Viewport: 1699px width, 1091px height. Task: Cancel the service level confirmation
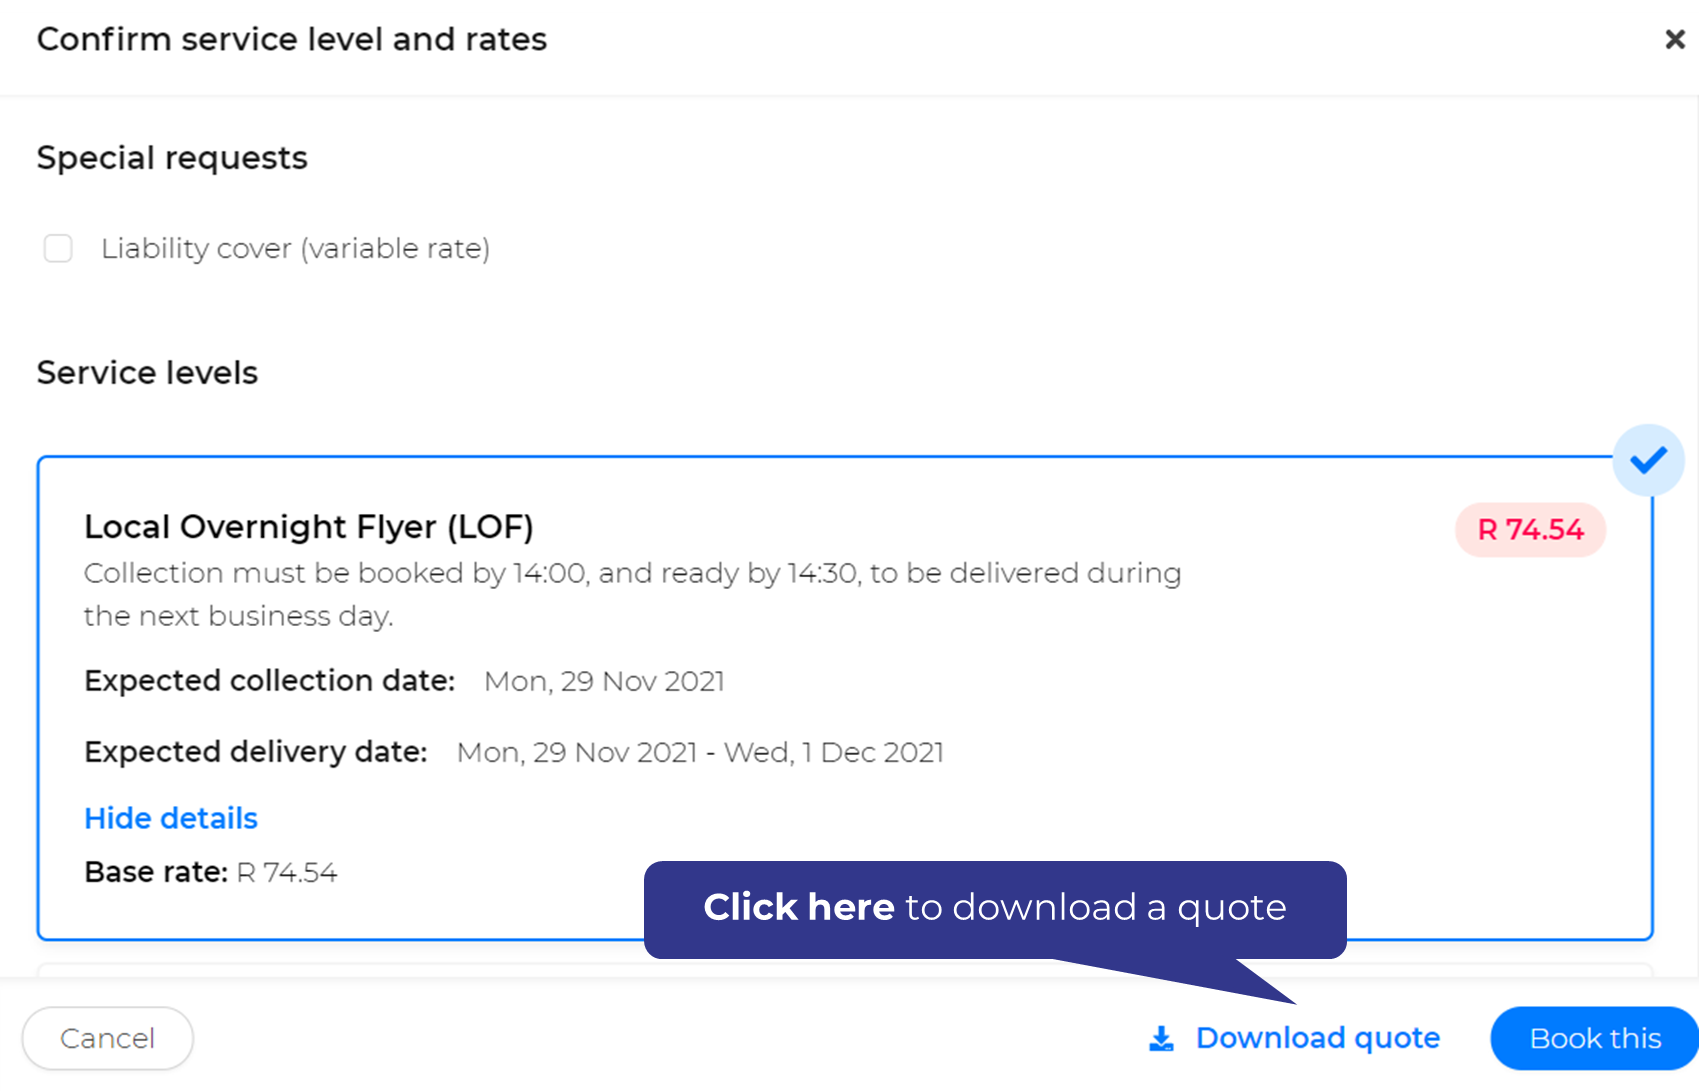[108, 1038]
